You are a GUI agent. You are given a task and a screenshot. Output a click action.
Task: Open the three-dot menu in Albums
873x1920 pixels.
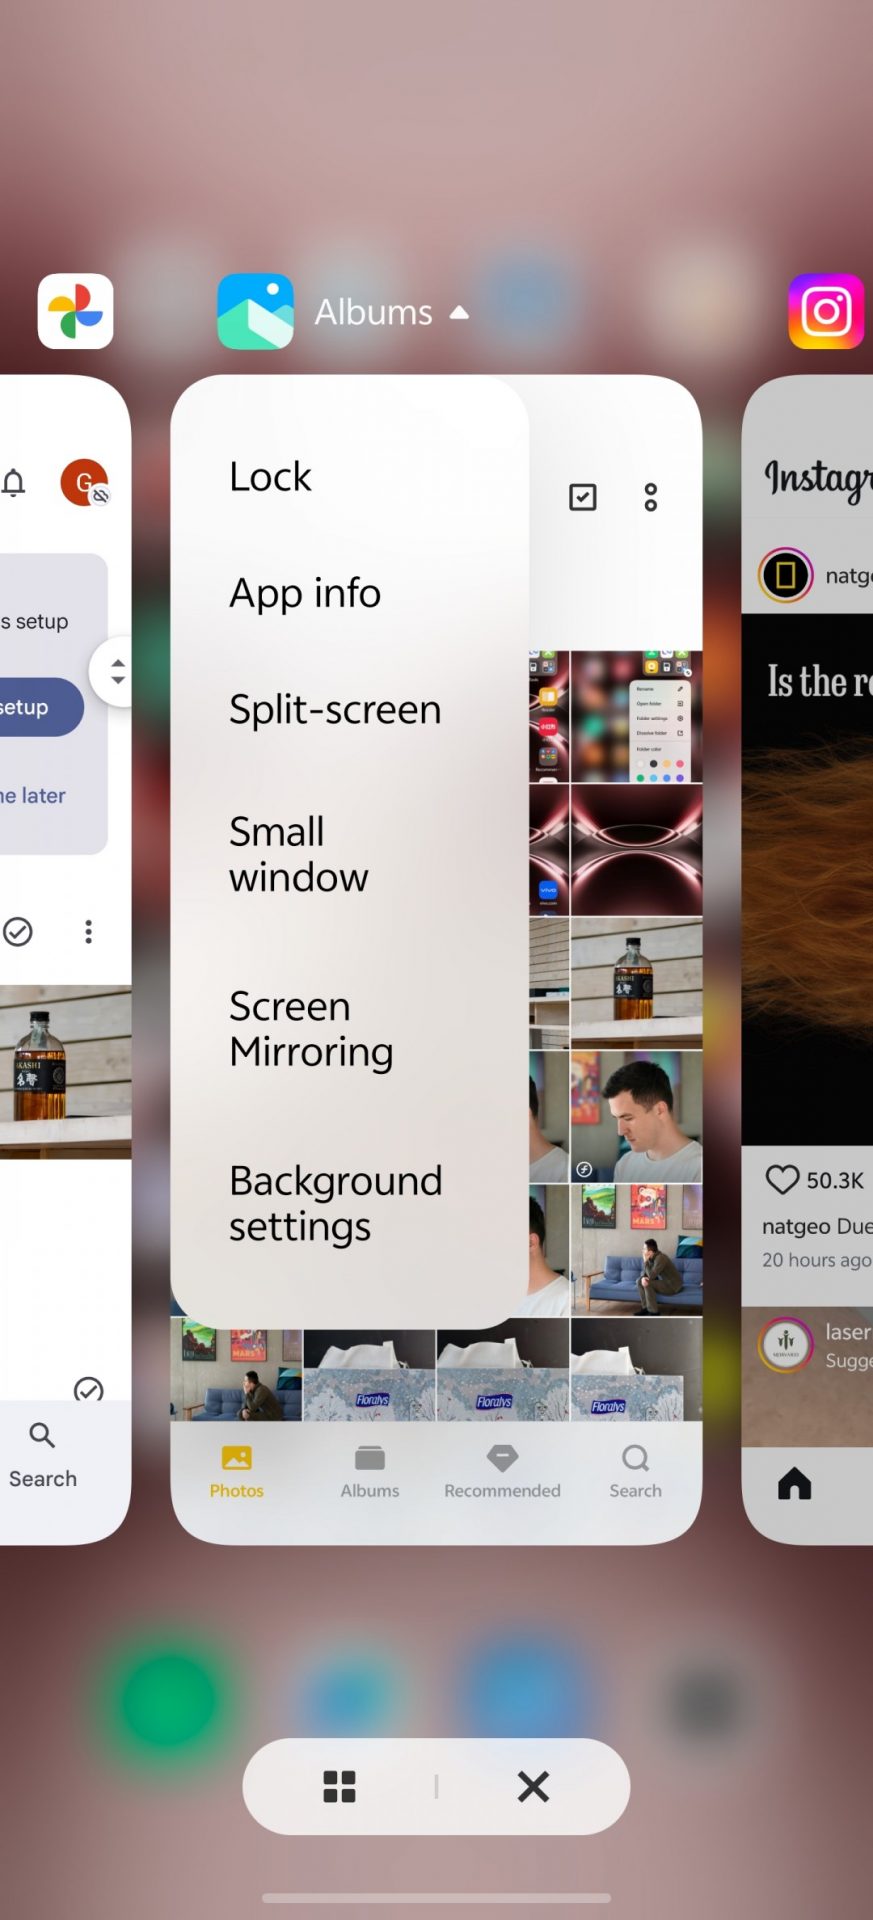point(650,497)
